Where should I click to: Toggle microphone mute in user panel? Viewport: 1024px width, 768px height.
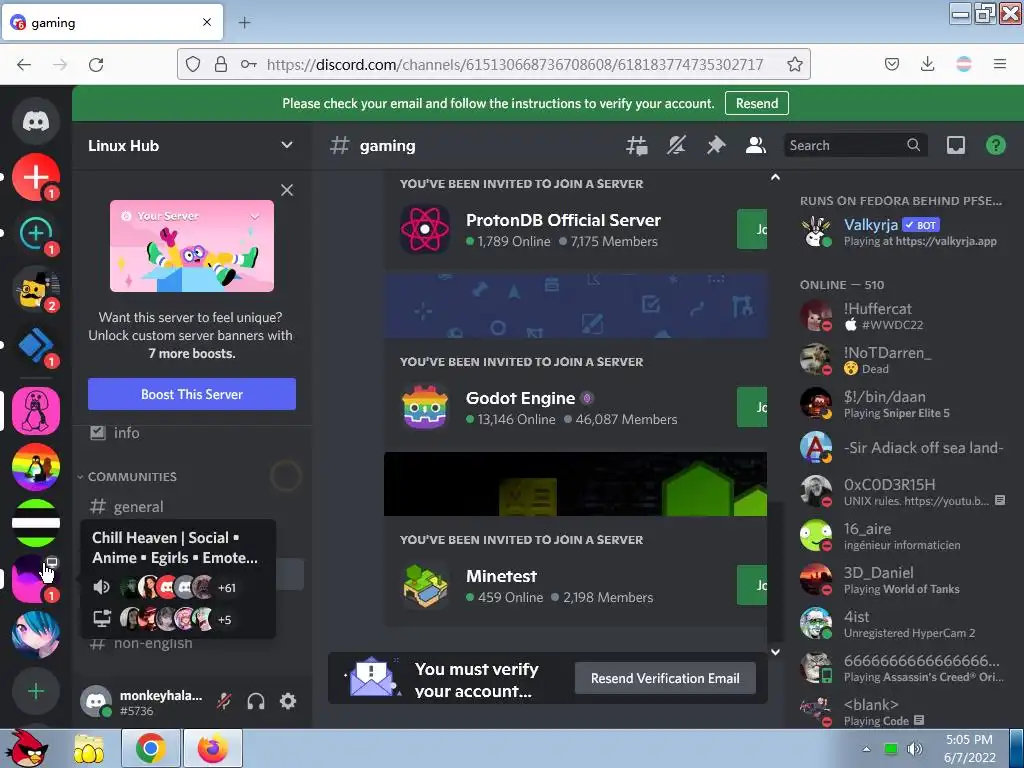click(x=224, y=701)
